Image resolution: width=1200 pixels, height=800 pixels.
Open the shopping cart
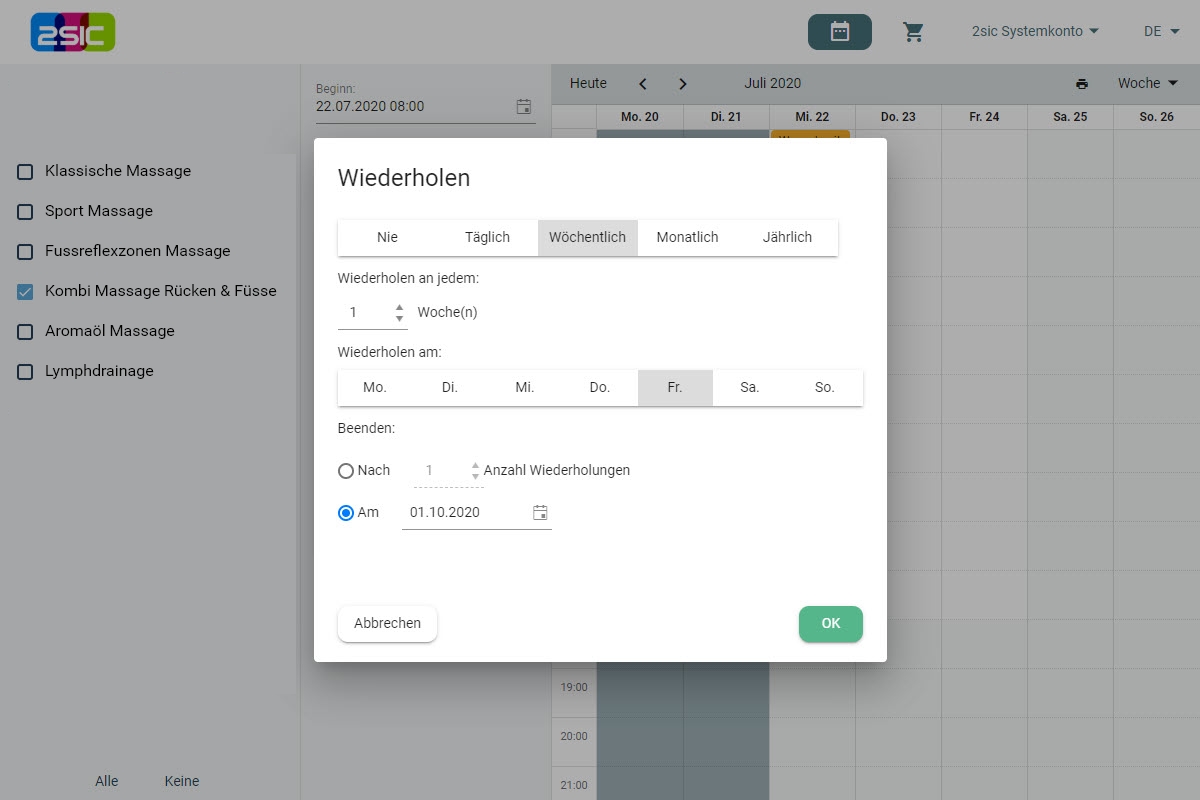[913, 32]
